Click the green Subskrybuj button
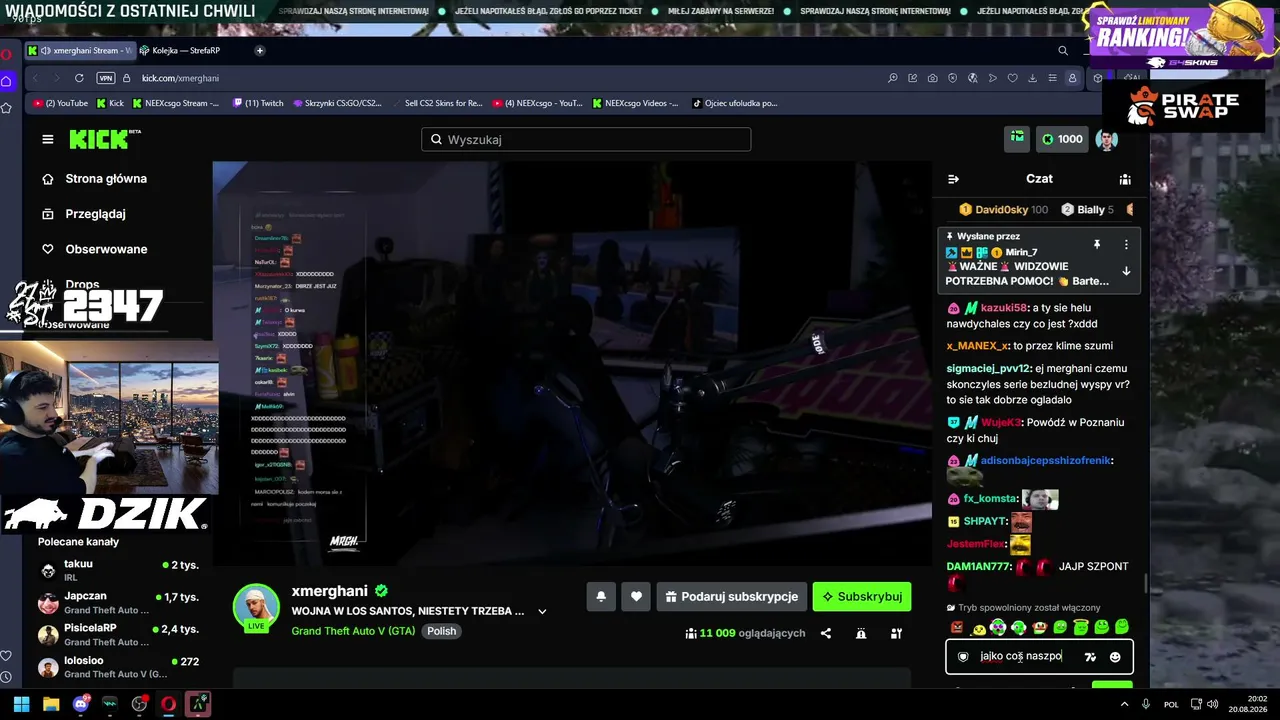This screenshot has width=1280, height=720. point(862,597)
